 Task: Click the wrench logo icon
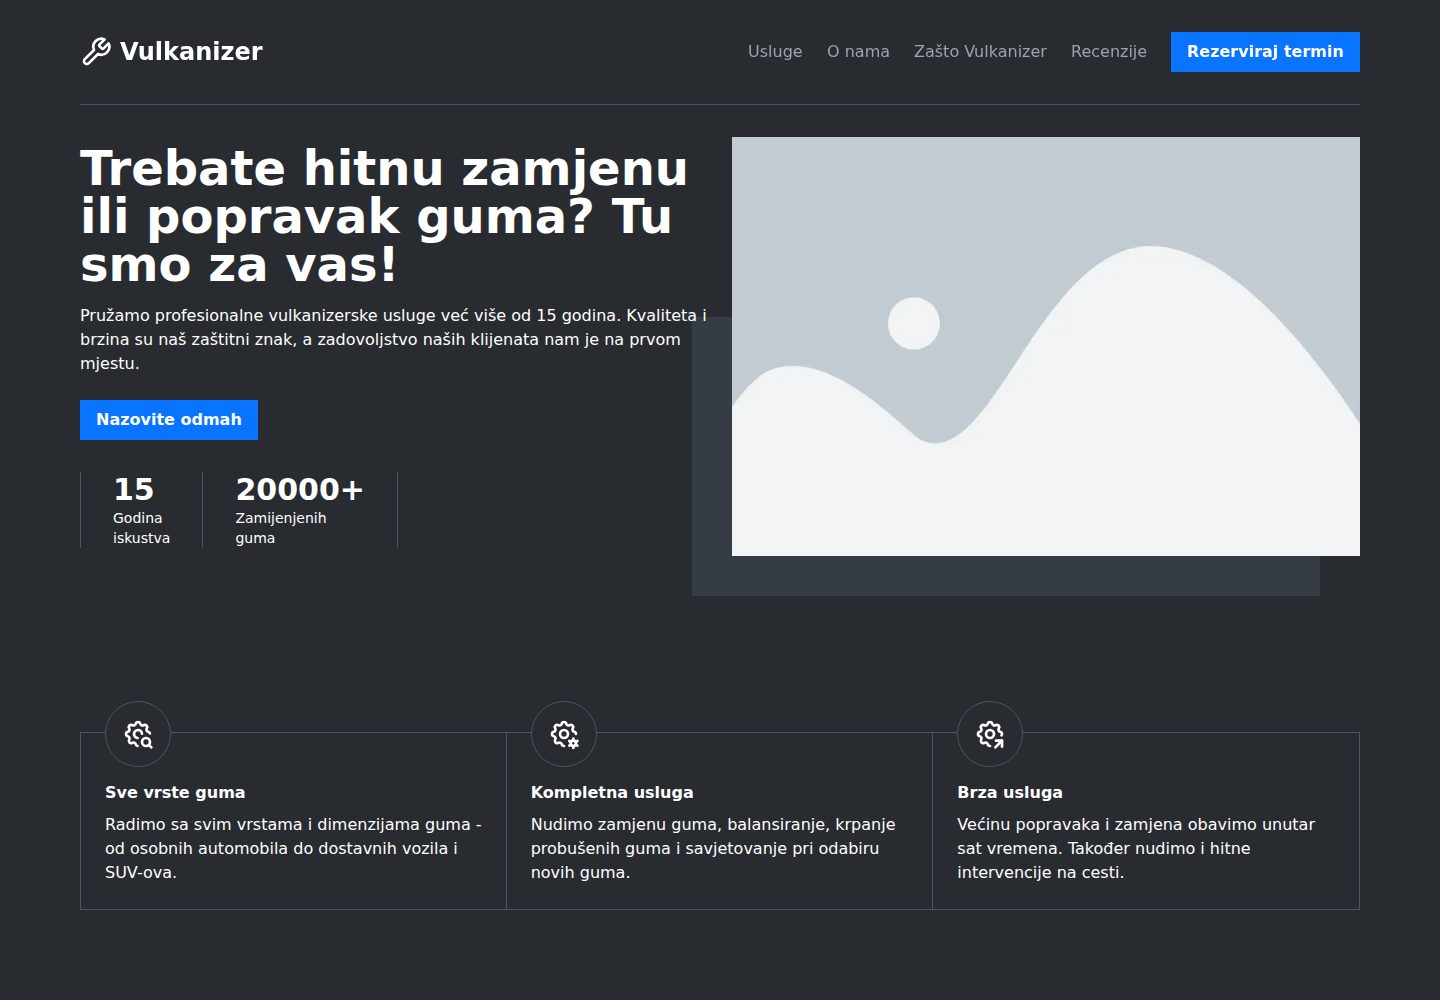pyautogui.click(x=96, y=51)
